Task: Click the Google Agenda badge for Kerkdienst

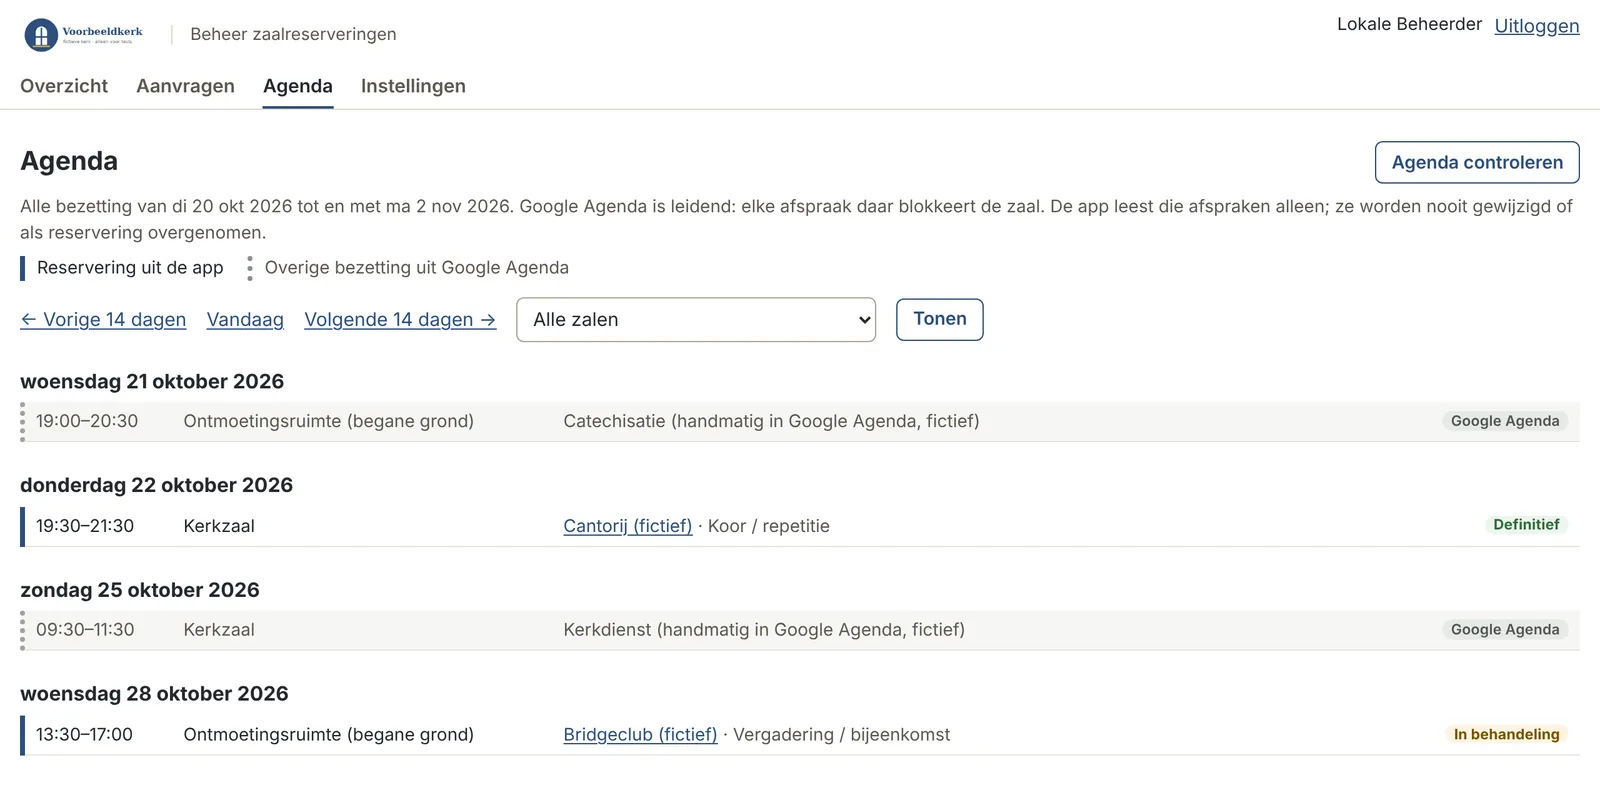Action: tap(1505, 629)
